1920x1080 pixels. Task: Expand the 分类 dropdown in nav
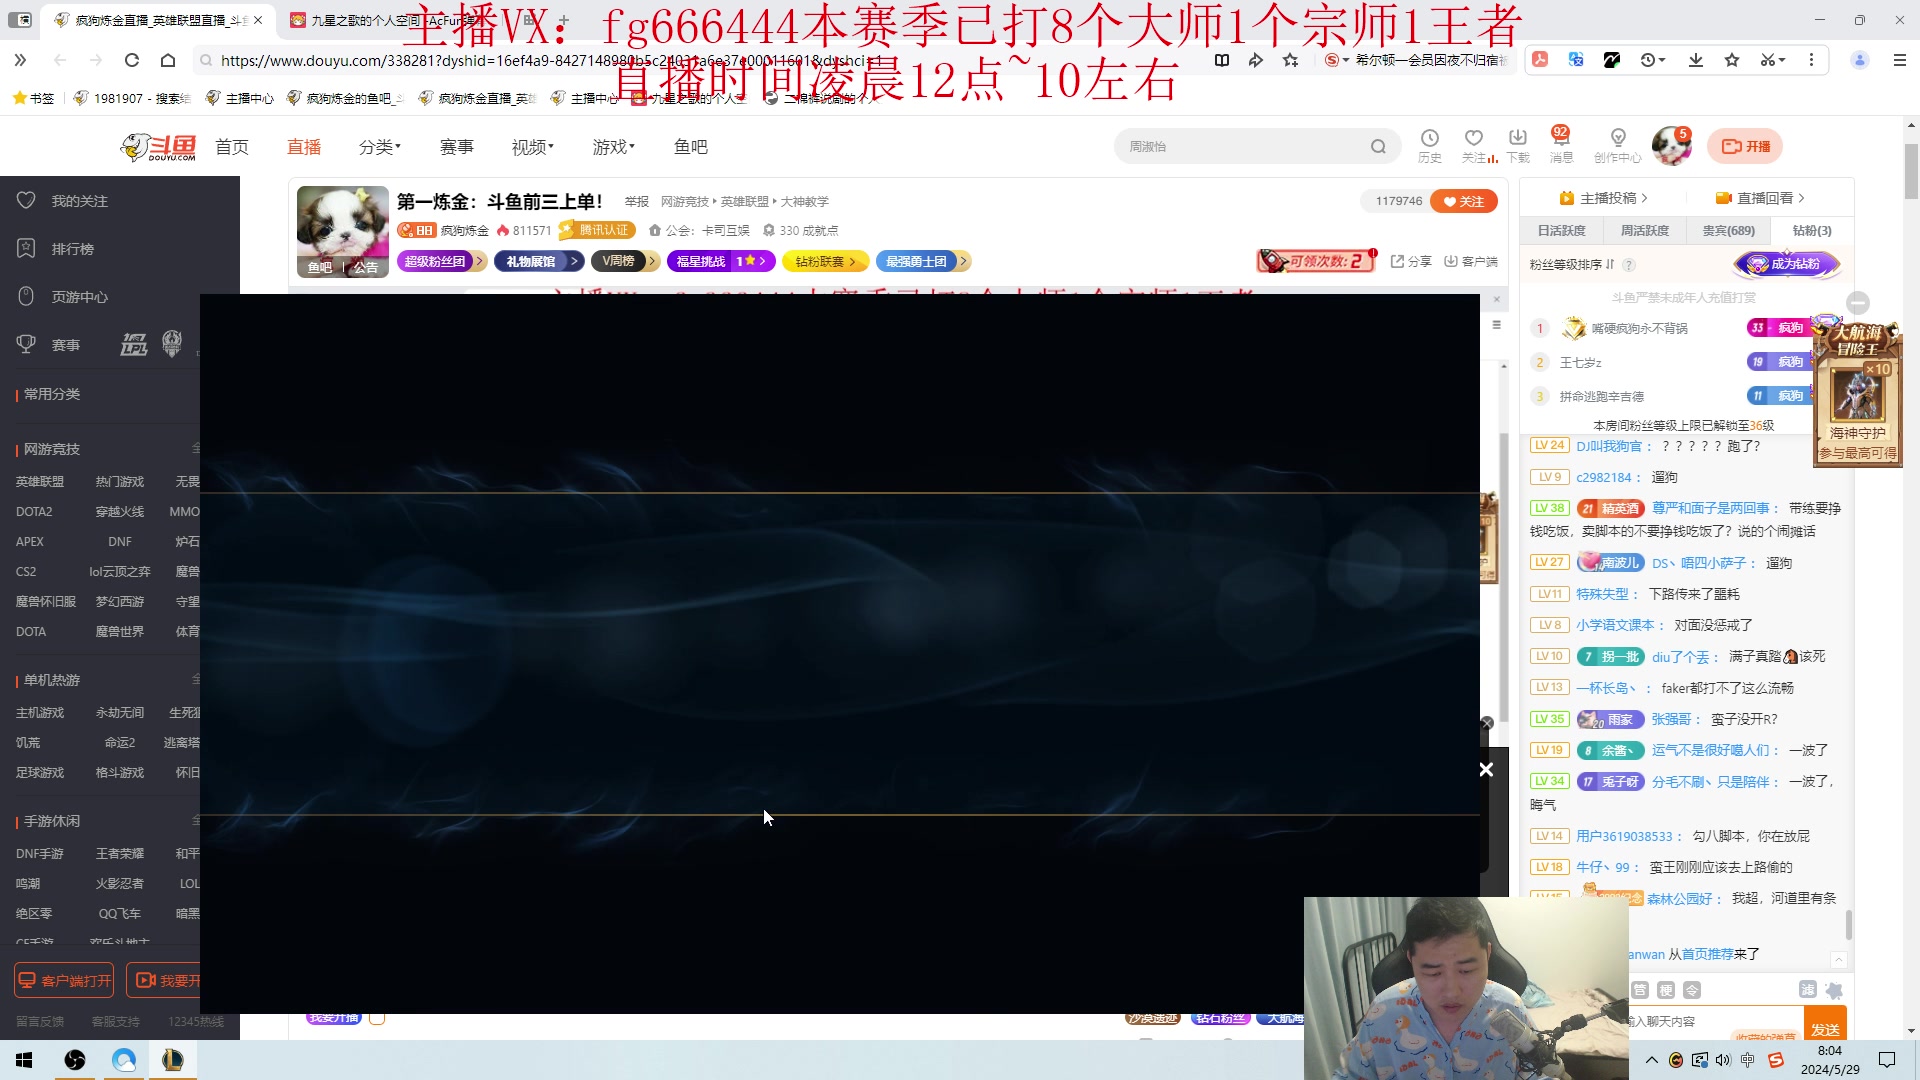click(x=380, y=147)
